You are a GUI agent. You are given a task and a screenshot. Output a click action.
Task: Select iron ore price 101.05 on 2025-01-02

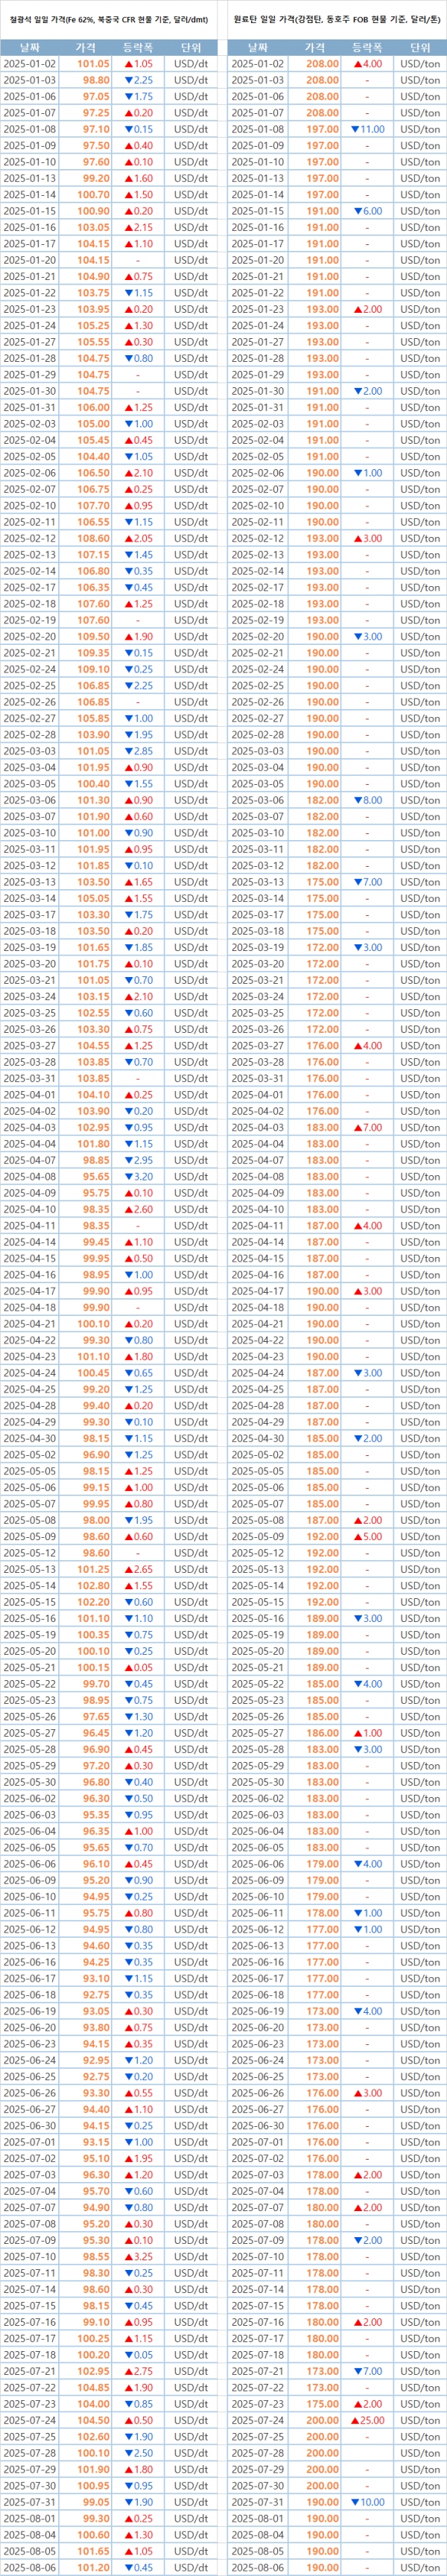(93, 64)
